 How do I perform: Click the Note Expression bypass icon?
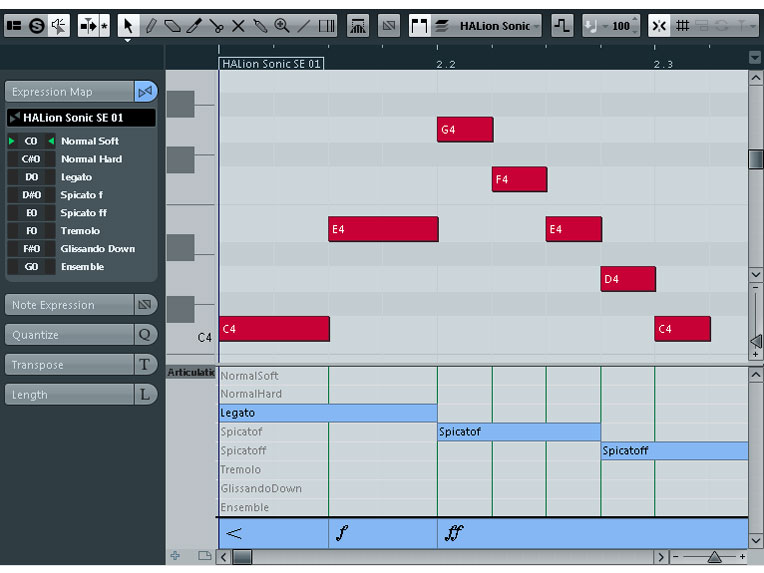pyautogui.click(x=145, y=305)
